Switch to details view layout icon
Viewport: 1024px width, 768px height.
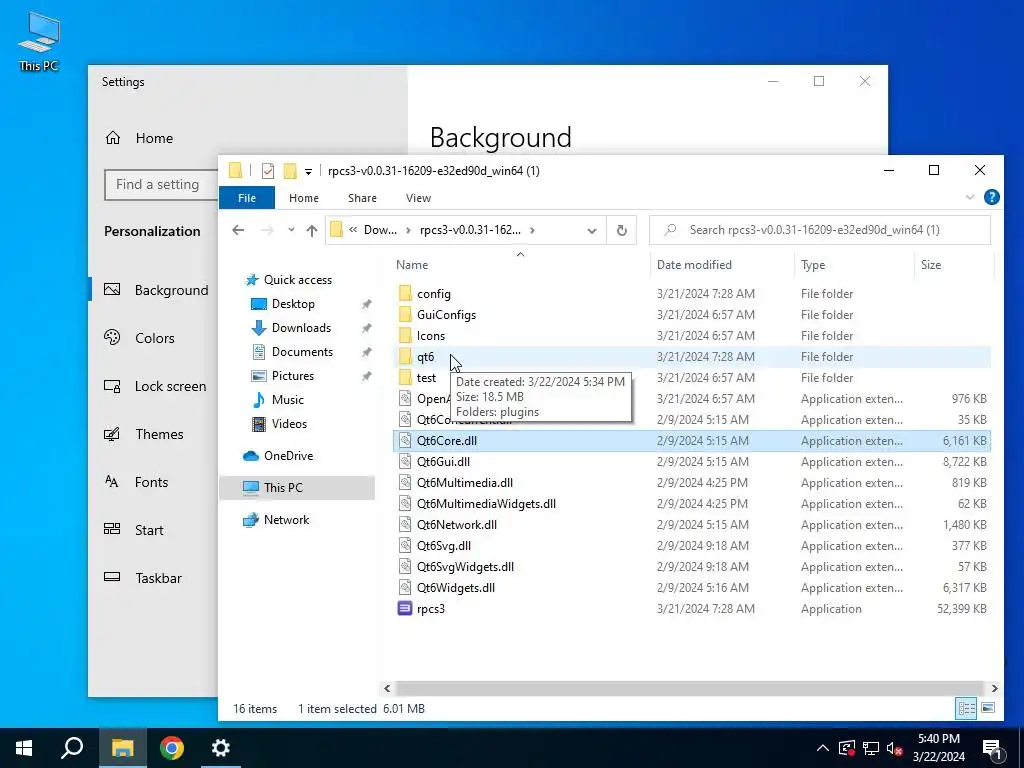(967, 708)
